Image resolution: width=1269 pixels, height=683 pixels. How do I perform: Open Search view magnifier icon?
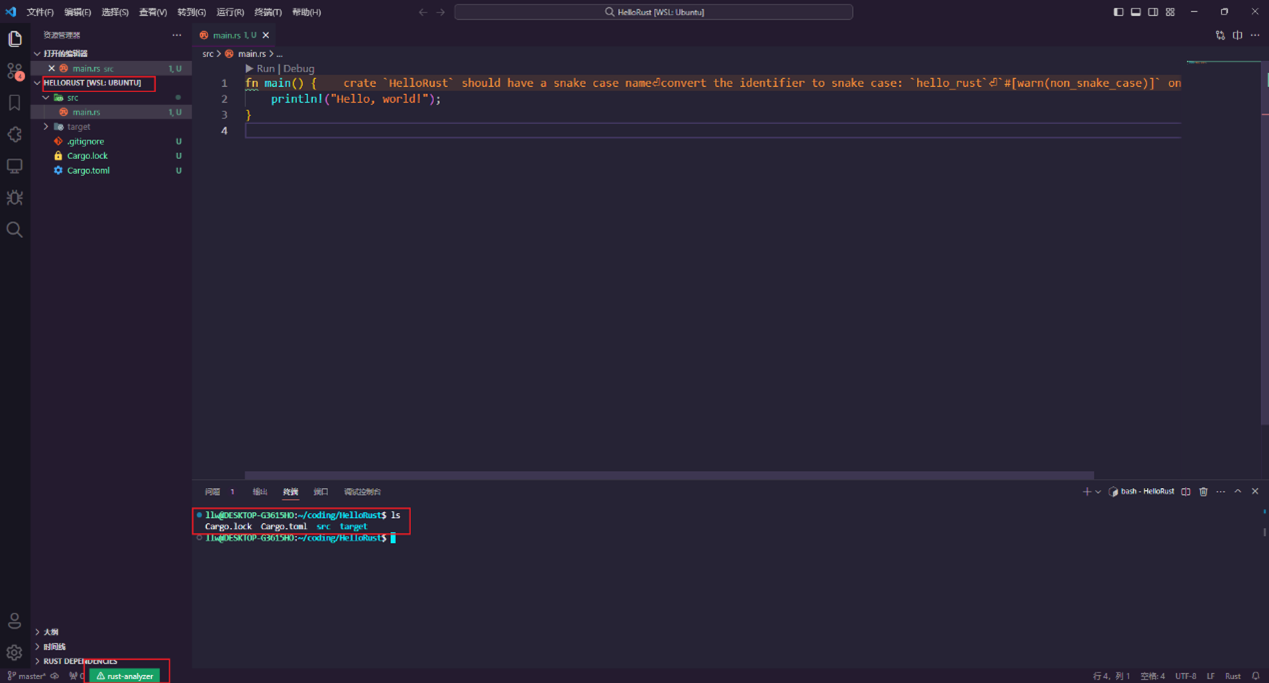click(15, 229)
